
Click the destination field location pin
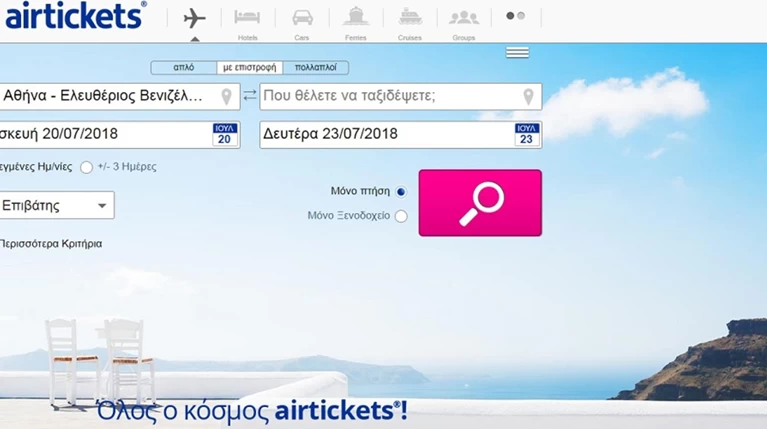[x=528, y=96]
